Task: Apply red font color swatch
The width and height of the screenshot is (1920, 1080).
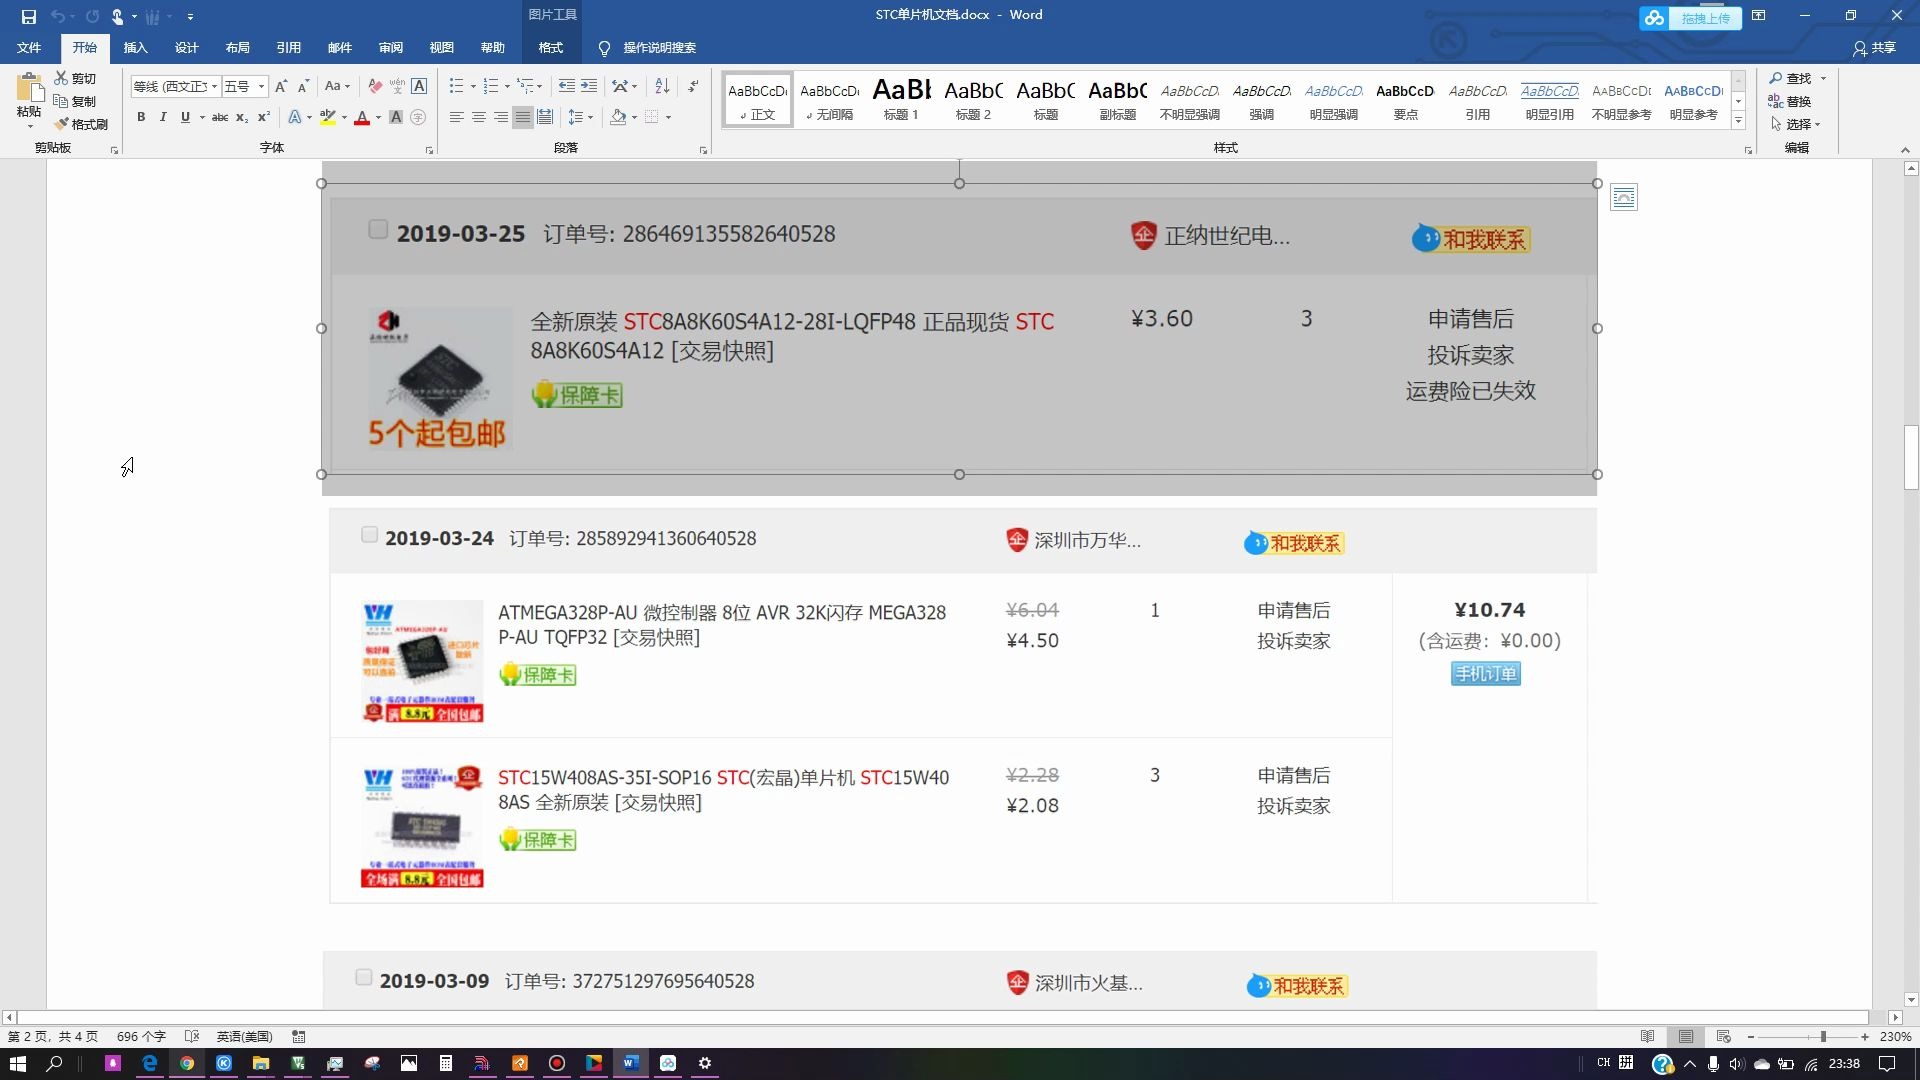Action: click(x=362, y=117)
